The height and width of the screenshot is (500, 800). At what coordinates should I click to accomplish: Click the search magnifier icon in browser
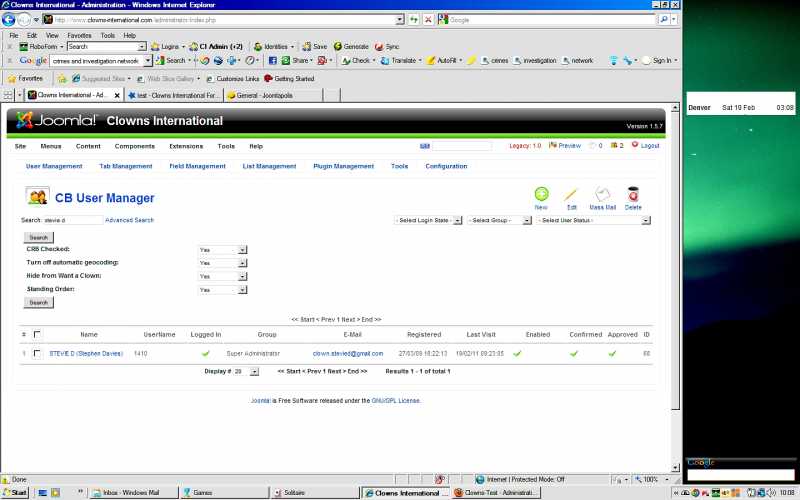point(663,19)
